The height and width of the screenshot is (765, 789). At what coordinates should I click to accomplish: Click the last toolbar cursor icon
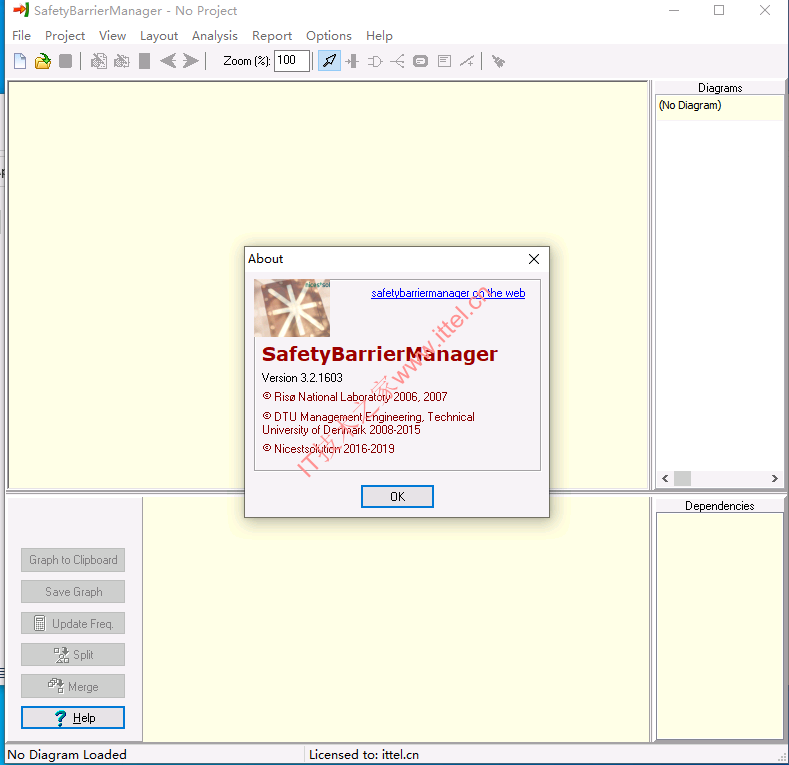coord(498,61)
